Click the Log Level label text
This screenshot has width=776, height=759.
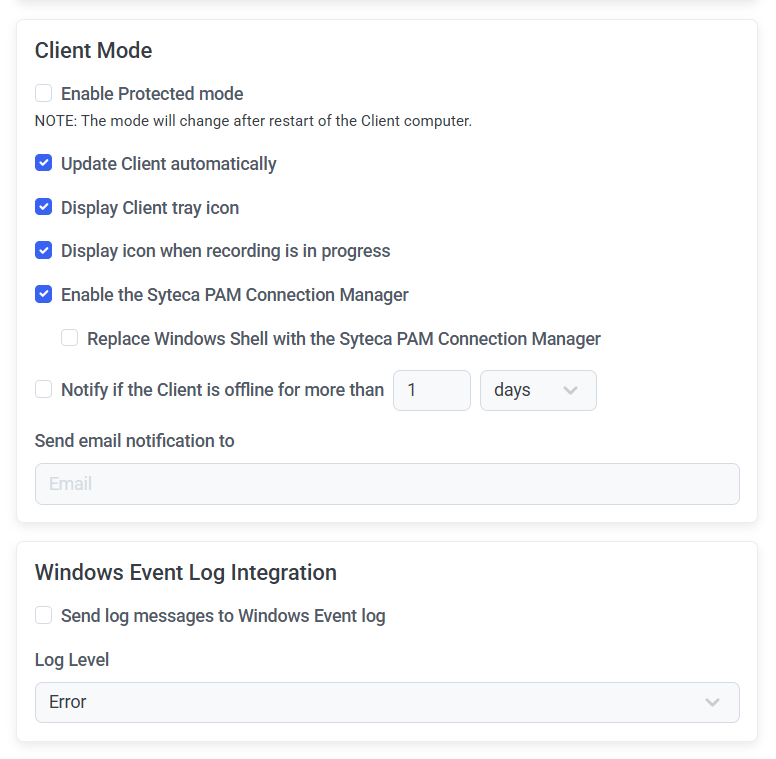(x=72, y=660)
